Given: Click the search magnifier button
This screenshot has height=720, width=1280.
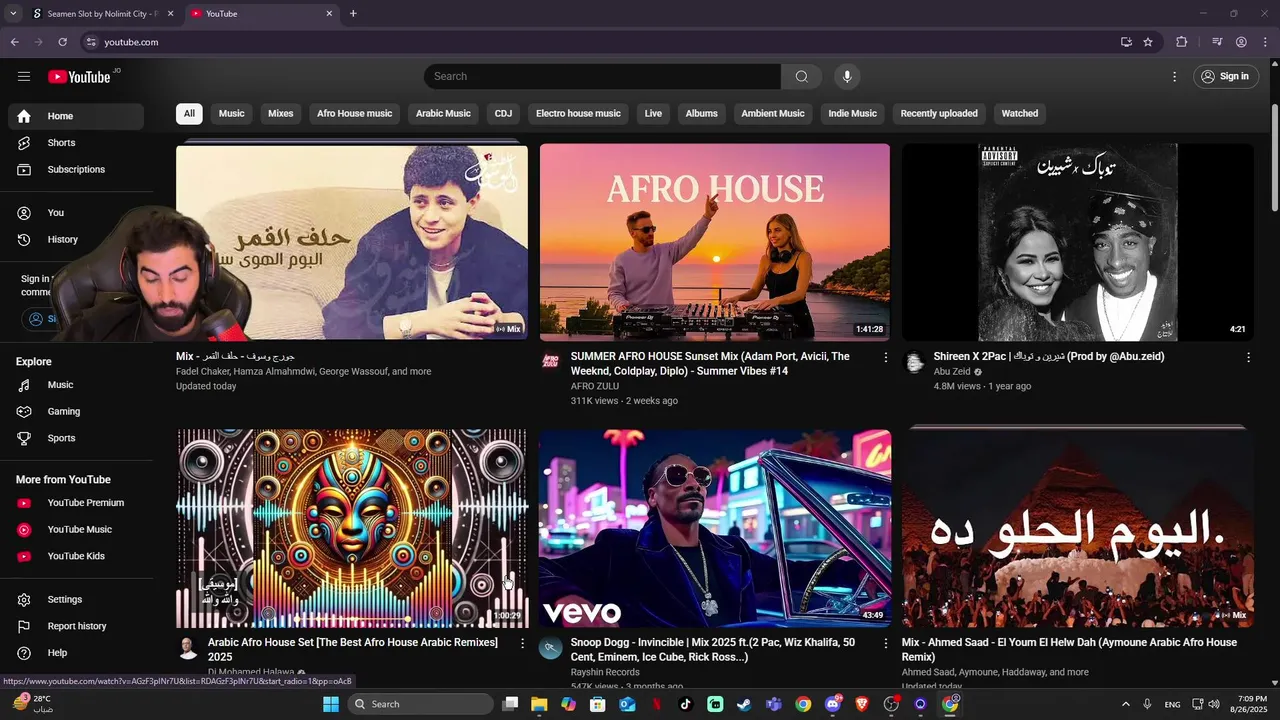Looking at the screenshot, I should [x=801, y=76].
